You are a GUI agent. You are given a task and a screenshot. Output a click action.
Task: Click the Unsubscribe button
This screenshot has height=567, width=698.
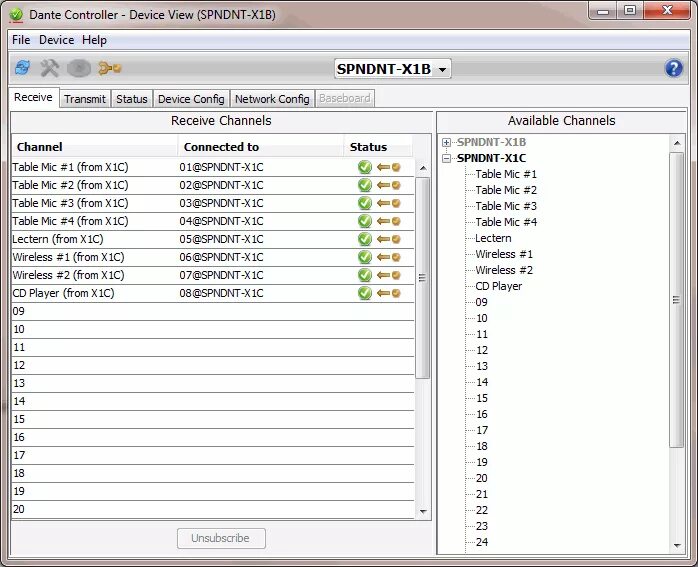click(221, 538)
